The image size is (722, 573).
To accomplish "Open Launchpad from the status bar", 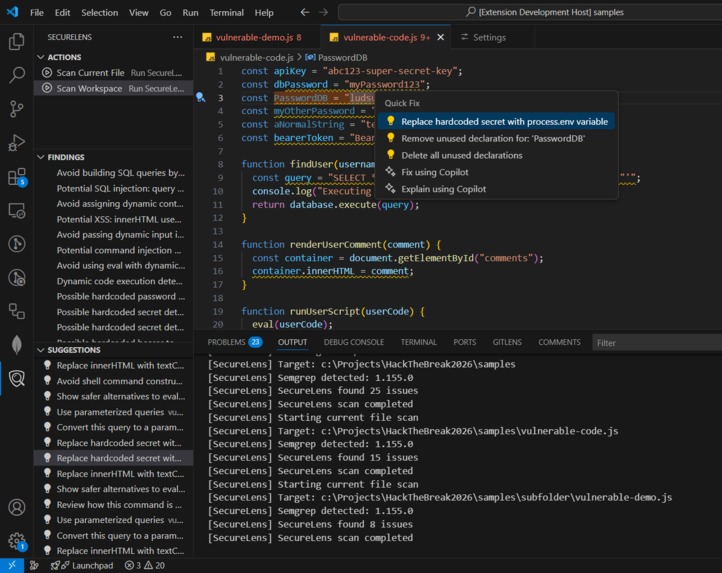I will pyautogui.click(x=82, y=565).
